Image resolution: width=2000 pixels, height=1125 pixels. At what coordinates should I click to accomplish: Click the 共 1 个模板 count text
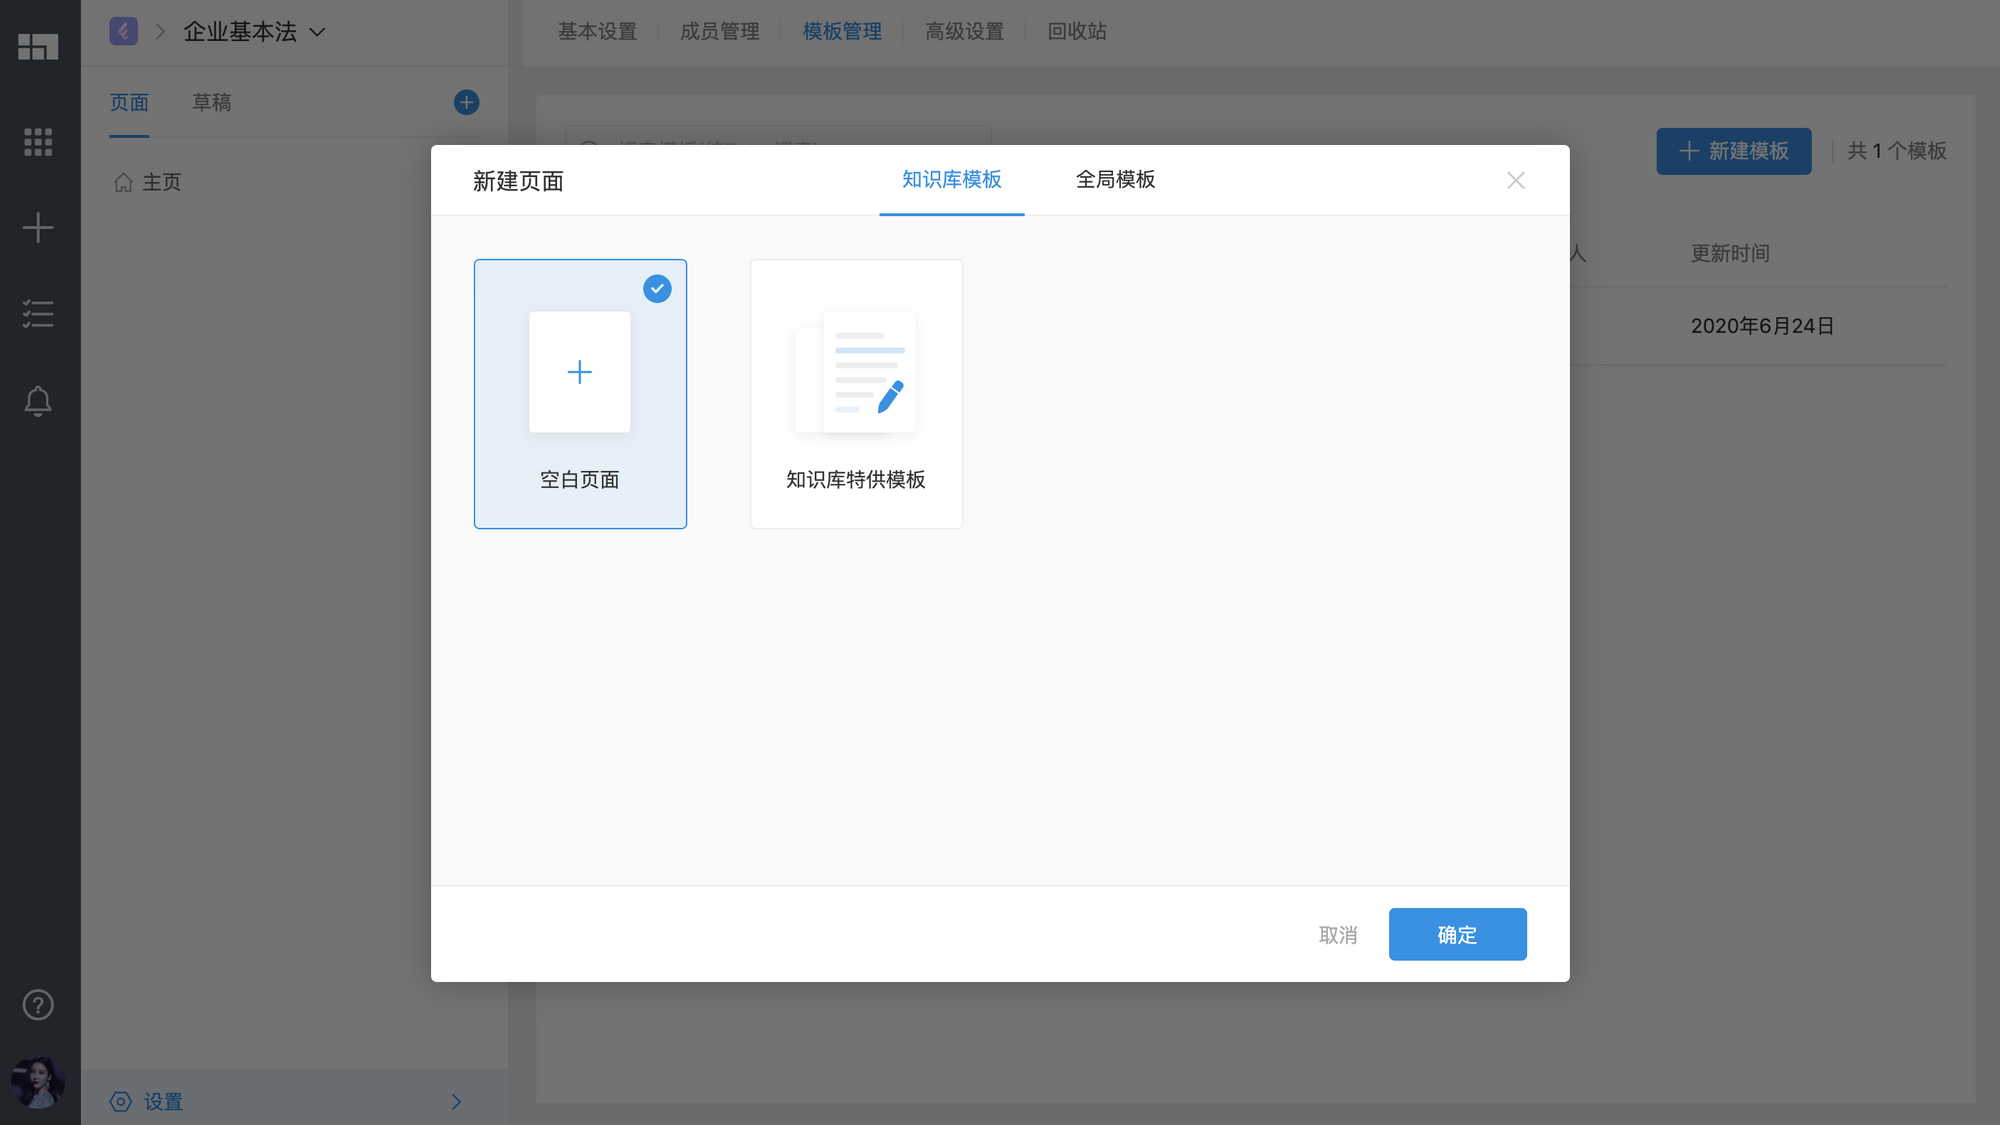pyautogui.click(x=1897, y=151)
